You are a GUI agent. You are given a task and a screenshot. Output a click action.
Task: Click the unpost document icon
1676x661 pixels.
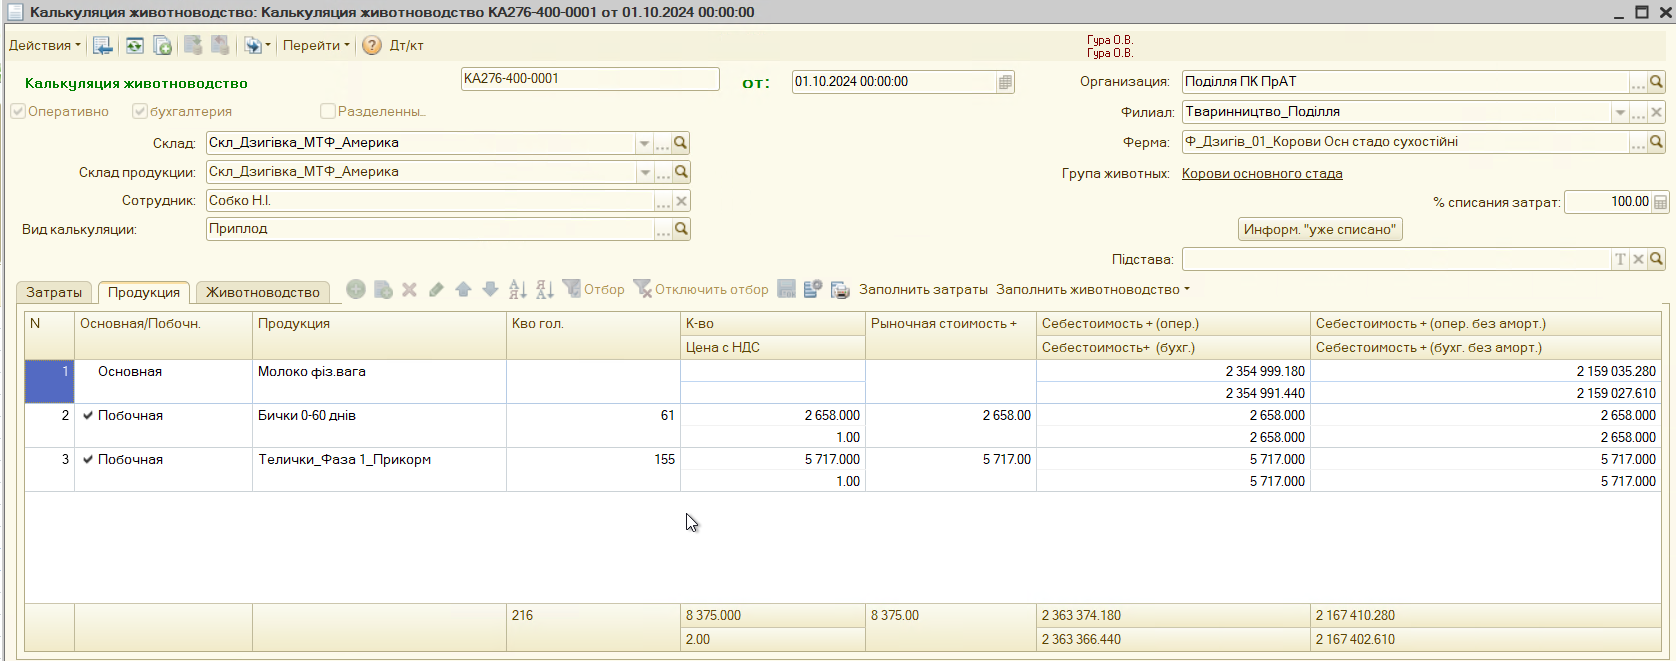point(220,46)
